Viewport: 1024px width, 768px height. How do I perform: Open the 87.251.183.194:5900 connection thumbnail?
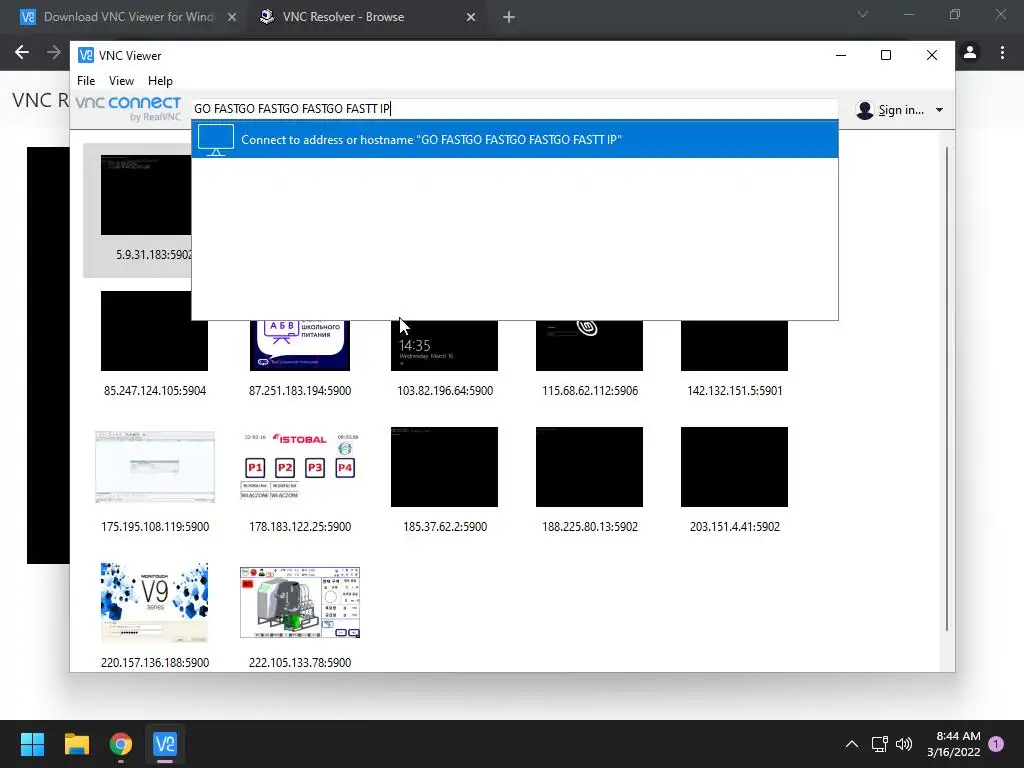click(x=300, y=345)
